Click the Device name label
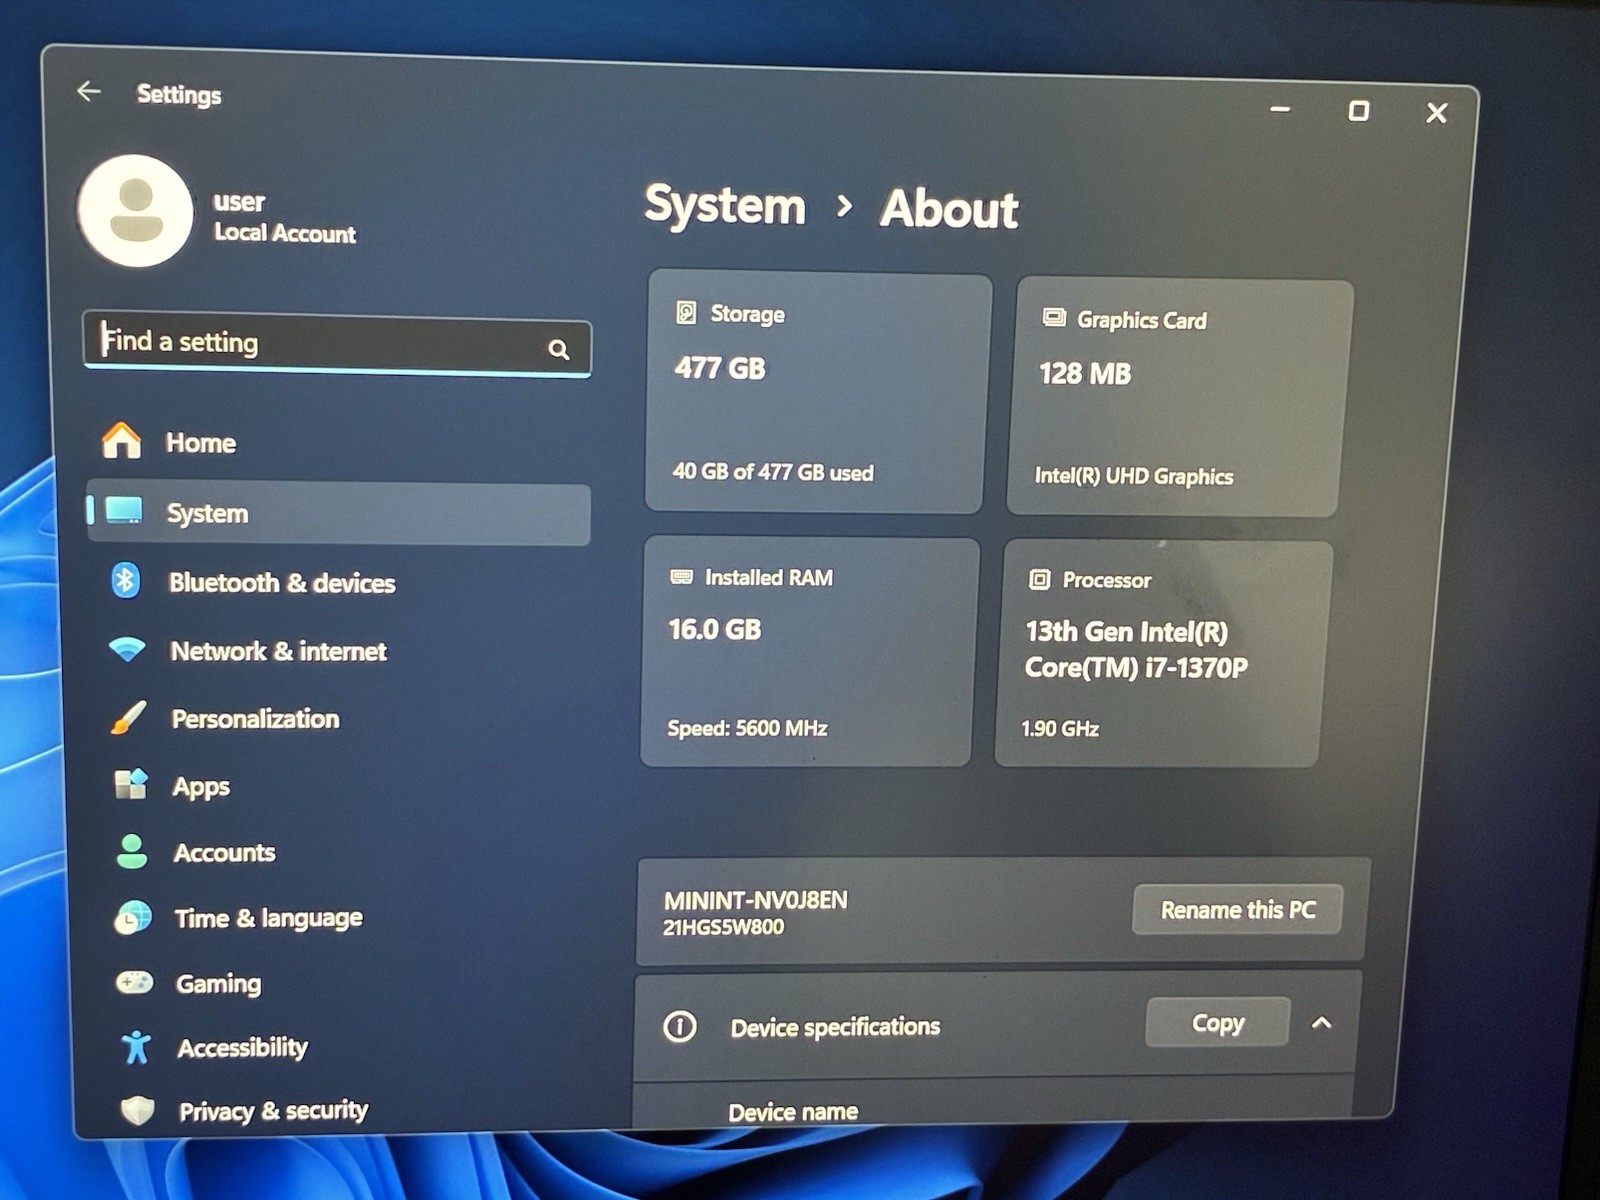The width and height of the screenshot is (1600, 1200). [x=793, y=1111]
